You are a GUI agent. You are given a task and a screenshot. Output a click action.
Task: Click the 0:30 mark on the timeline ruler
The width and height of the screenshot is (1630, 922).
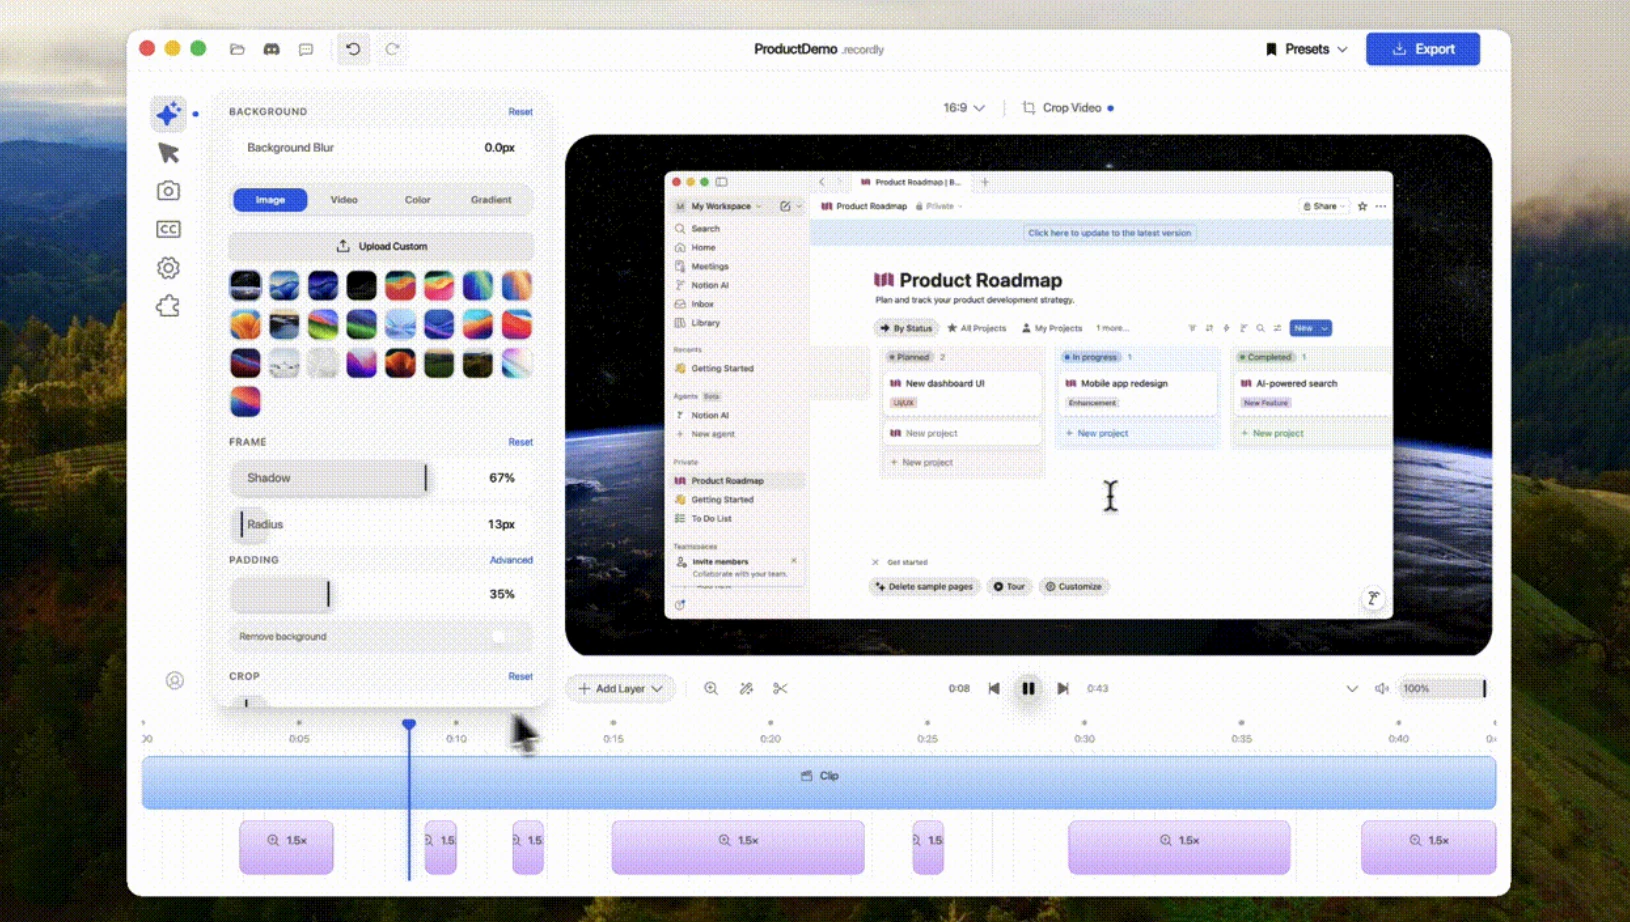(1085, 739)
